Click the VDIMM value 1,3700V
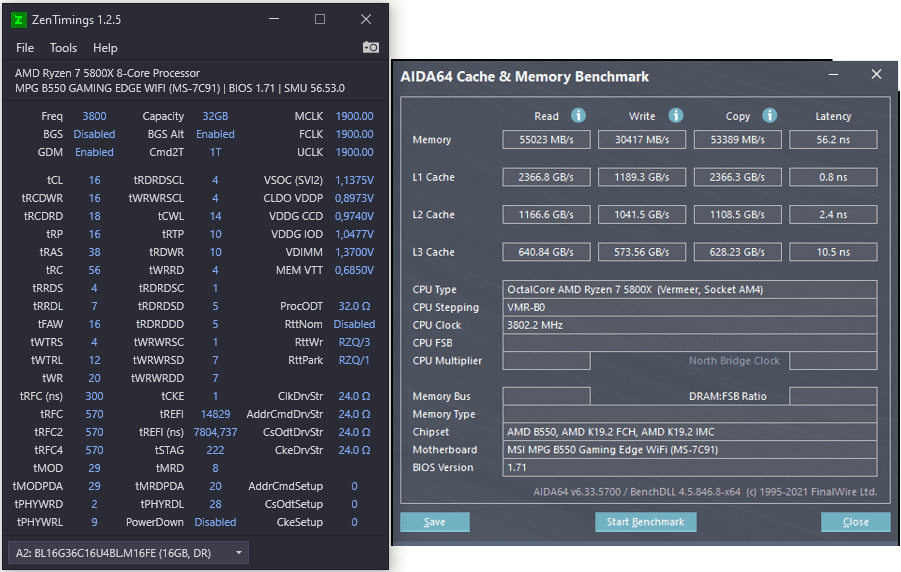The image size is (901, 572). point(355,252)
